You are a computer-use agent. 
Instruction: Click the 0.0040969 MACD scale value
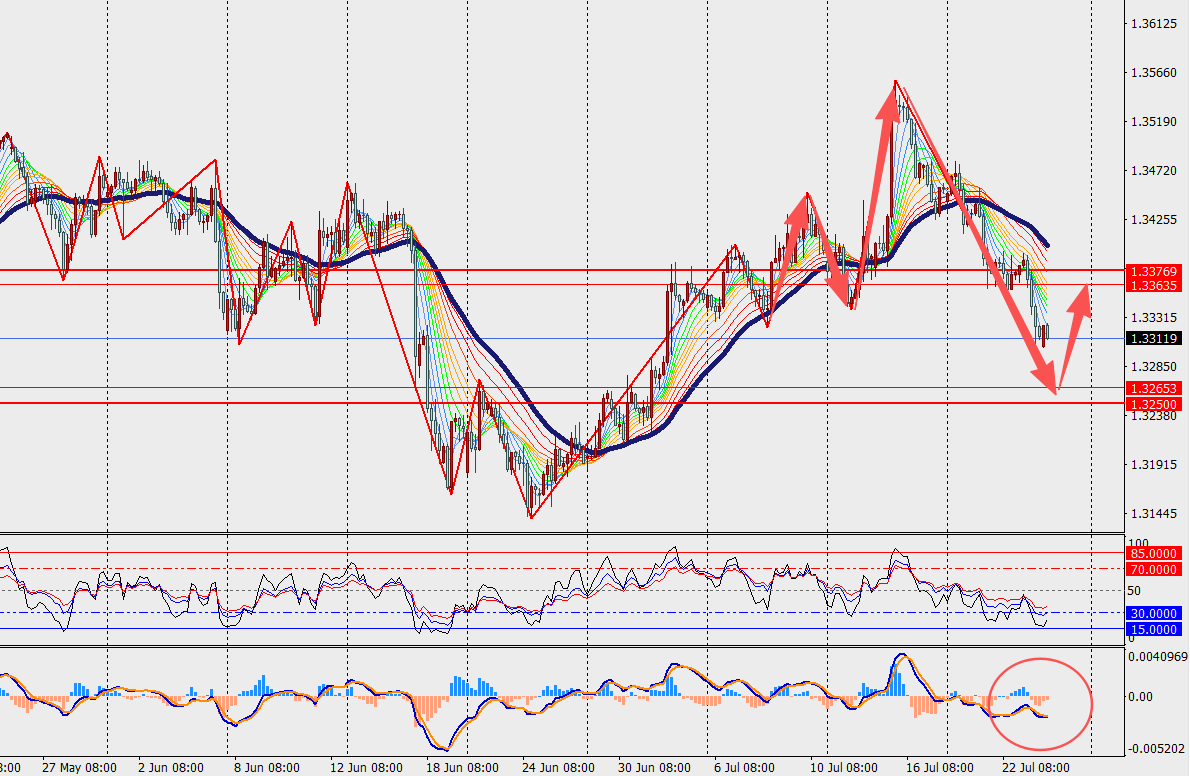click(1157, 656)
